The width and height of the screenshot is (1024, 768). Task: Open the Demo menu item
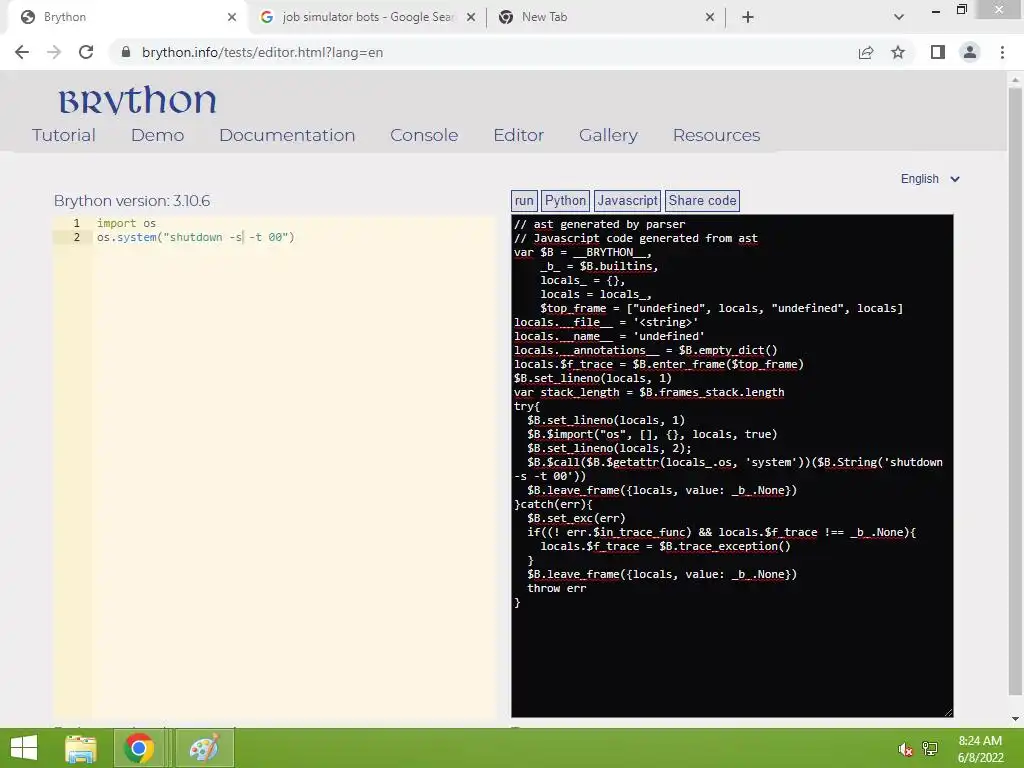tap(157, 135)
